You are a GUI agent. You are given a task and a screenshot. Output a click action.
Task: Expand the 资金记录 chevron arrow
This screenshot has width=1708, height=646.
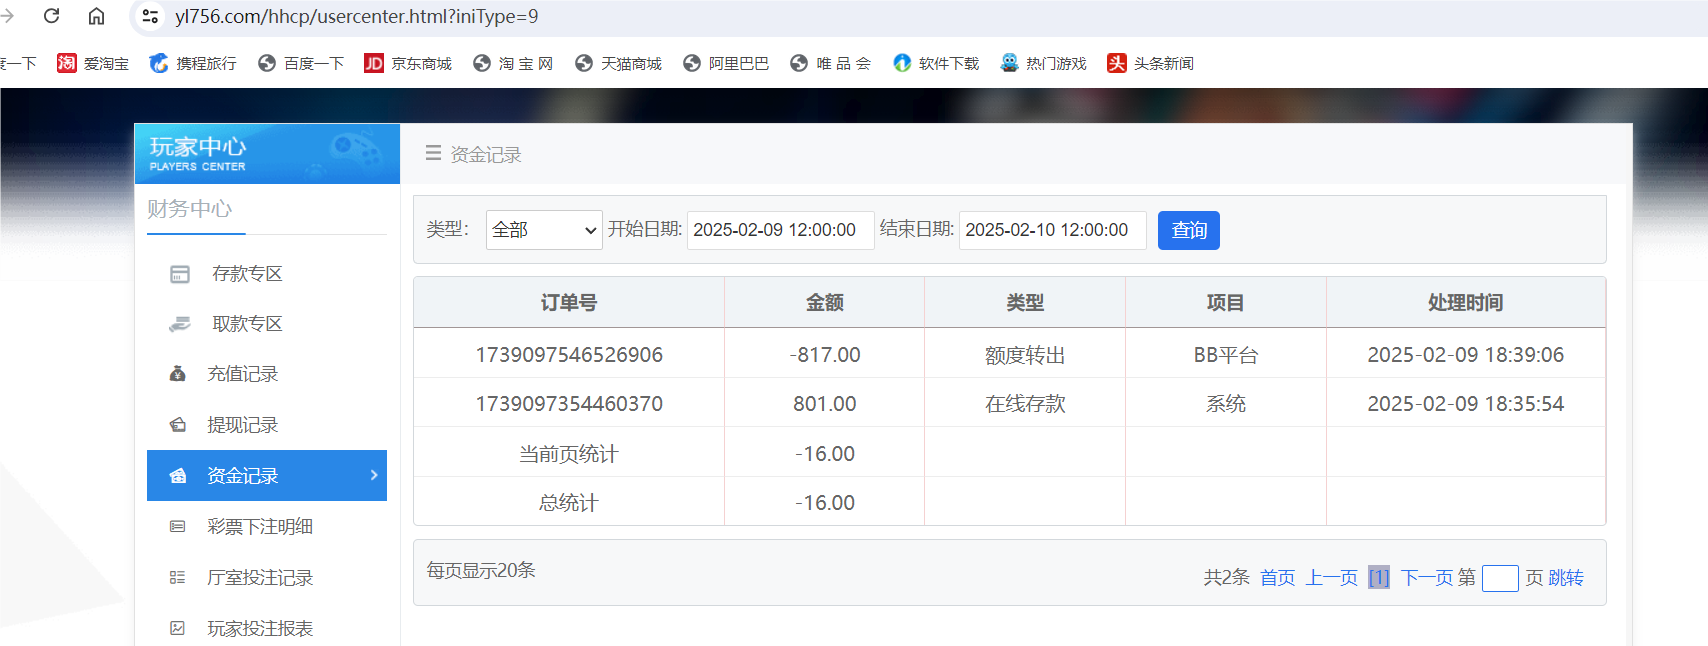coord(374,475)
